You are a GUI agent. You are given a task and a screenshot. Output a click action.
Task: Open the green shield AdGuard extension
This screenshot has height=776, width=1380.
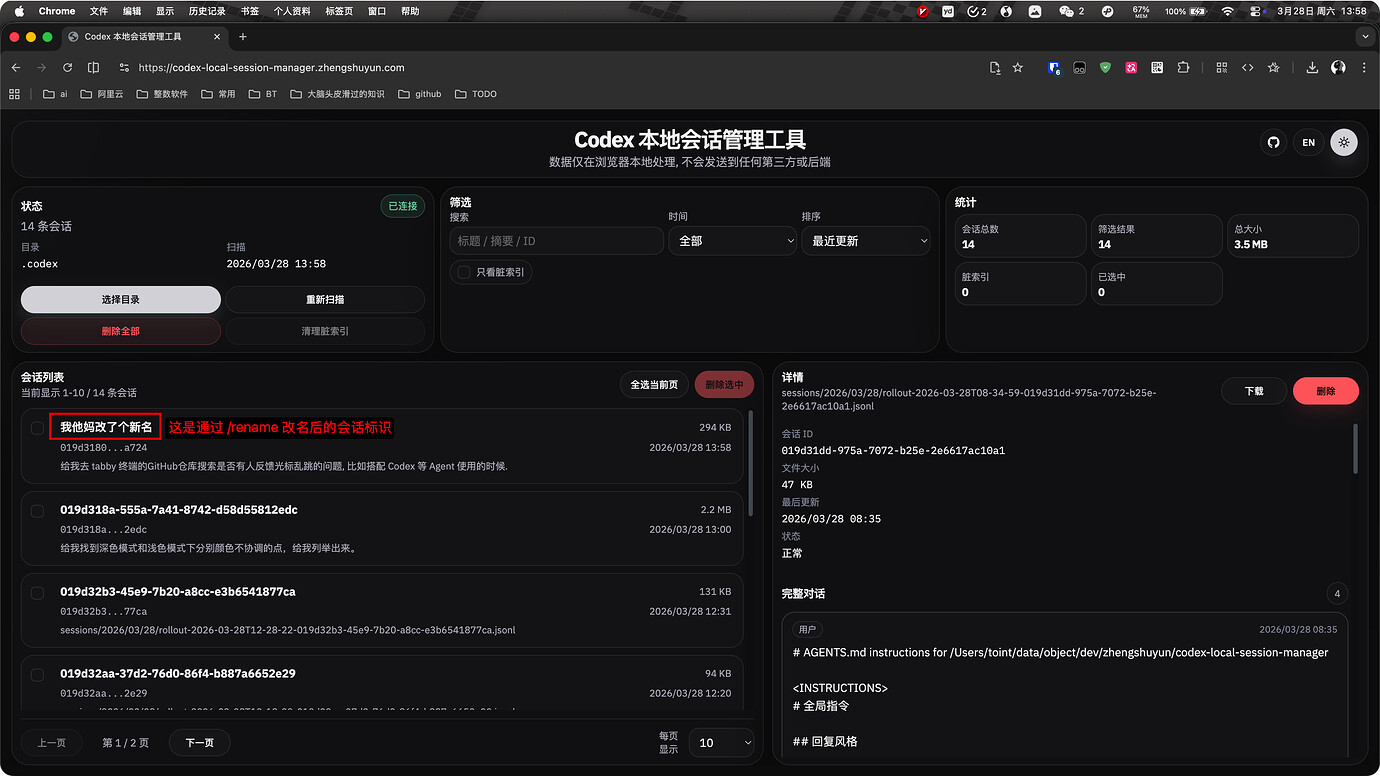point(1105,68)
